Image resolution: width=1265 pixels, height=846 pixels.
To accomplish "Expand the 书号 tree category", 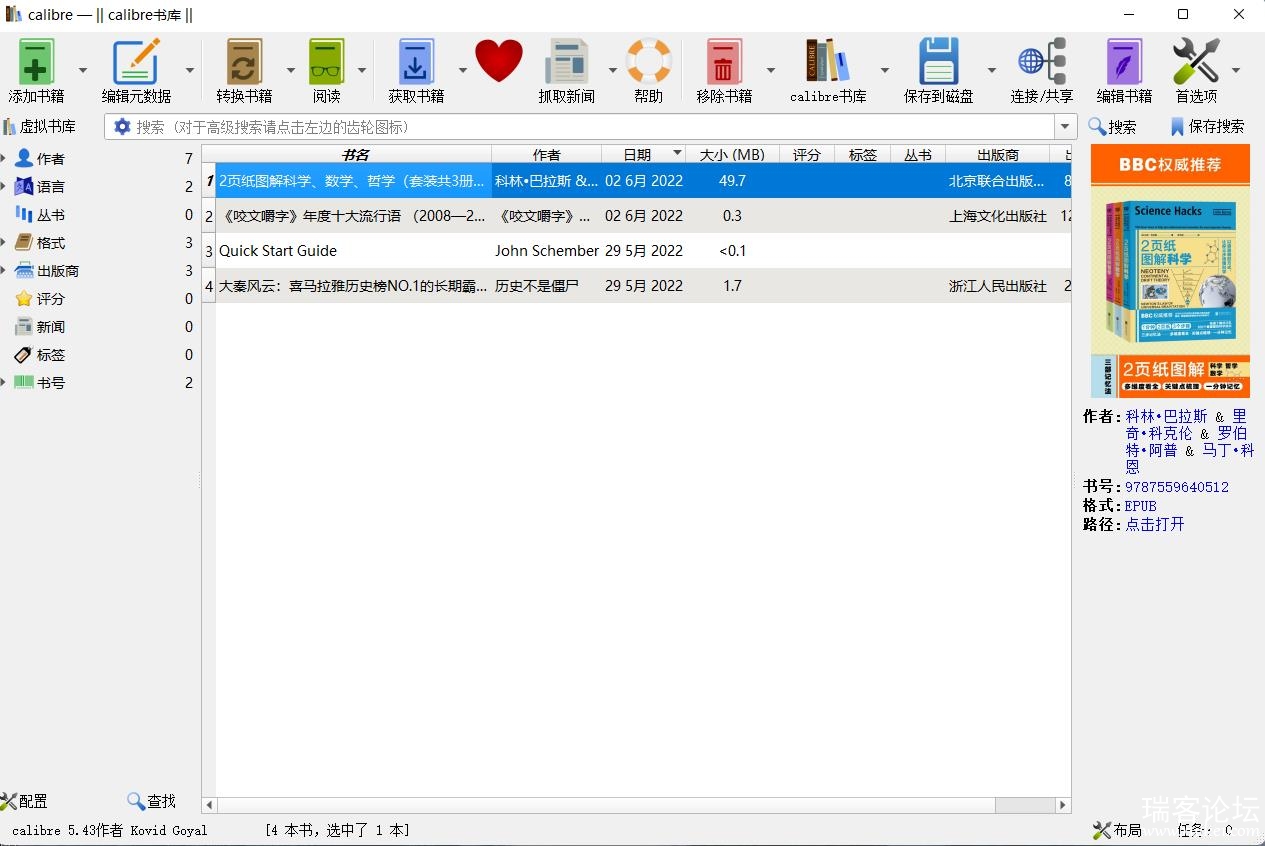I will click(4, 383).
